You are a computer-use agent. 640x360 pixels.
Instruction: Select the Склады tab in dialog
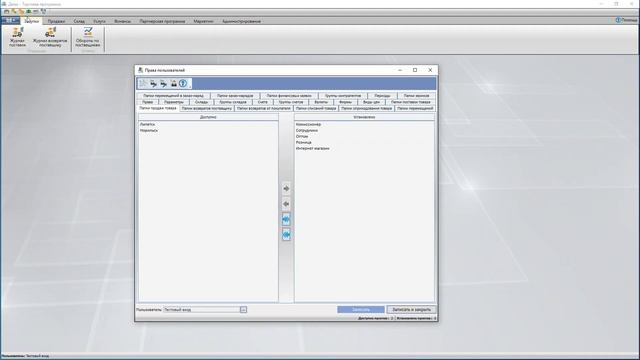201,102
